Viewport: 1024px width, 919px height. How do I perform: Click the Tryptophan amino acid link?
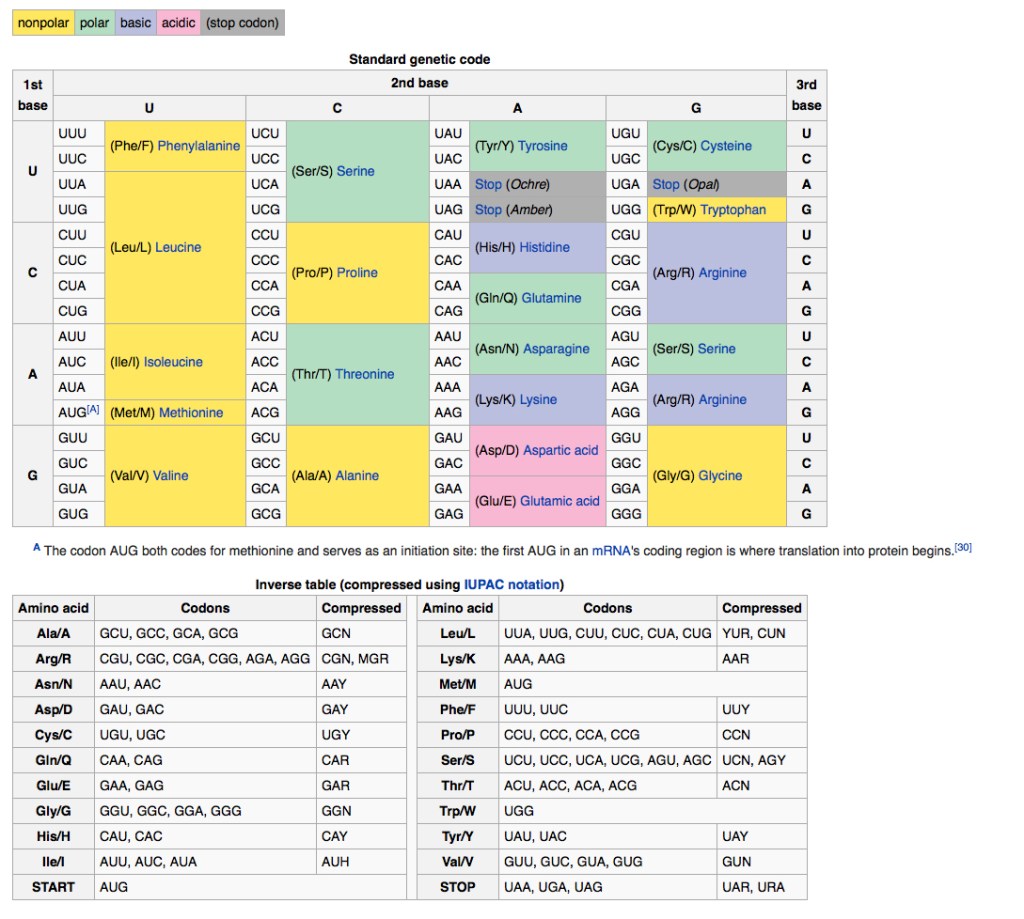pyautogui.click(x=733, y=210)
